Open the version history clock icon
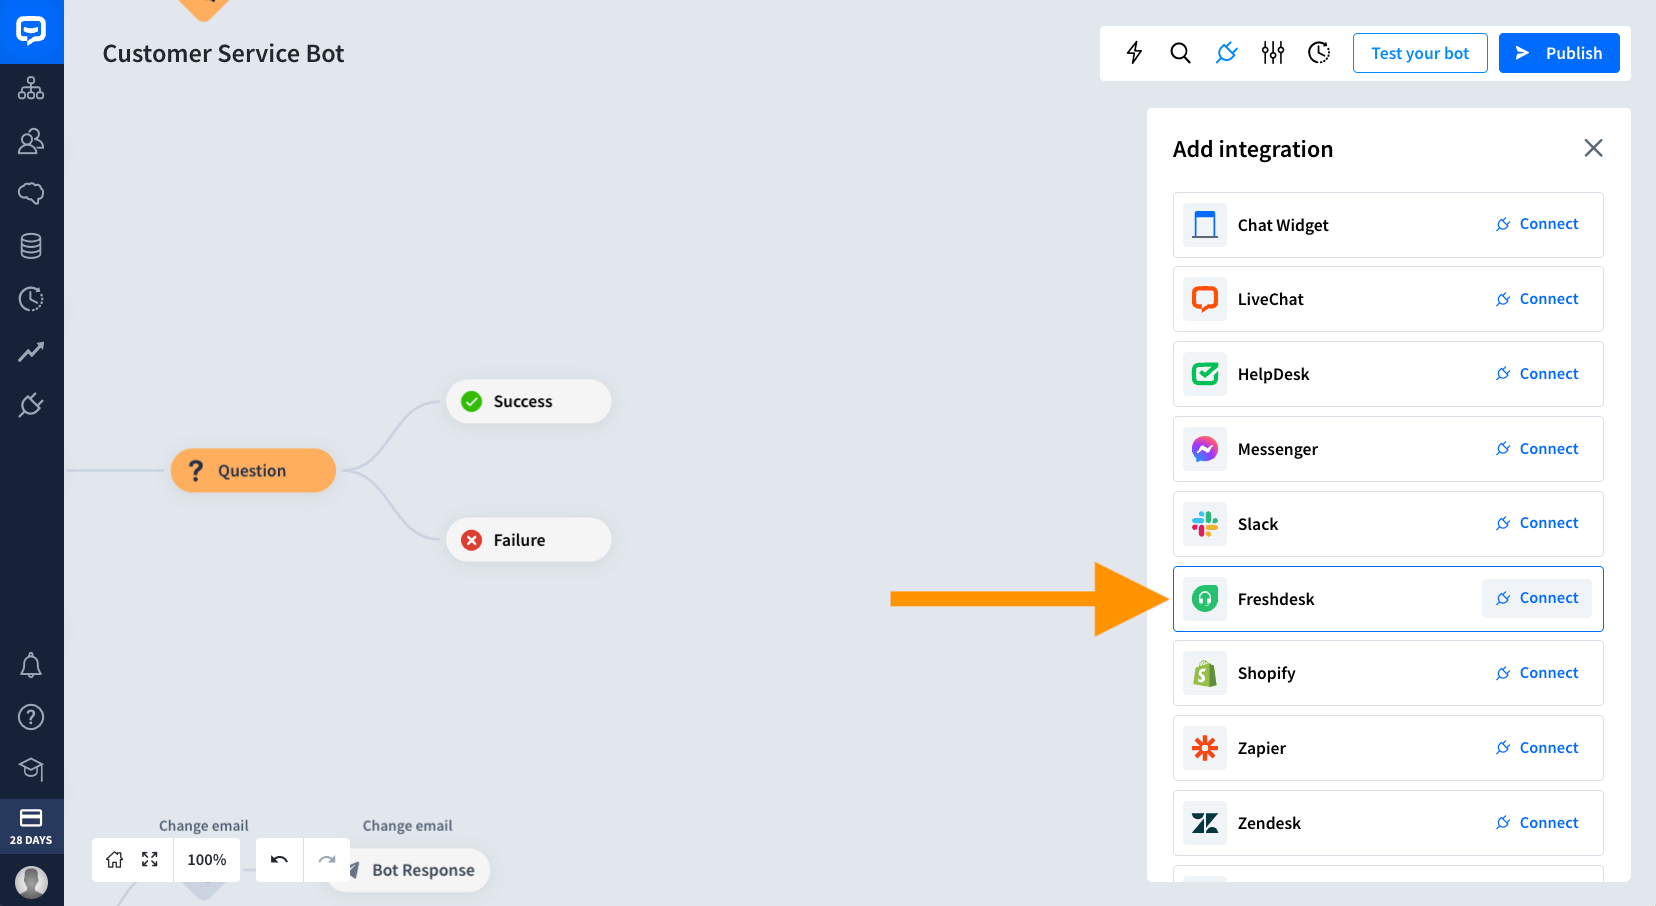Screen dimensions: 1656x906 [x=1319, y=53]
